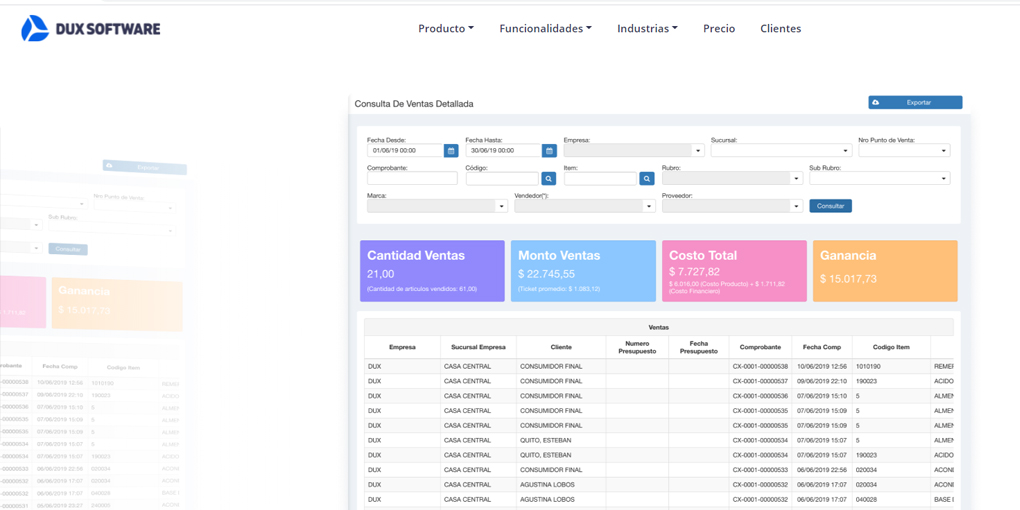Open the Funcionalidades menu

click(545, 29)
